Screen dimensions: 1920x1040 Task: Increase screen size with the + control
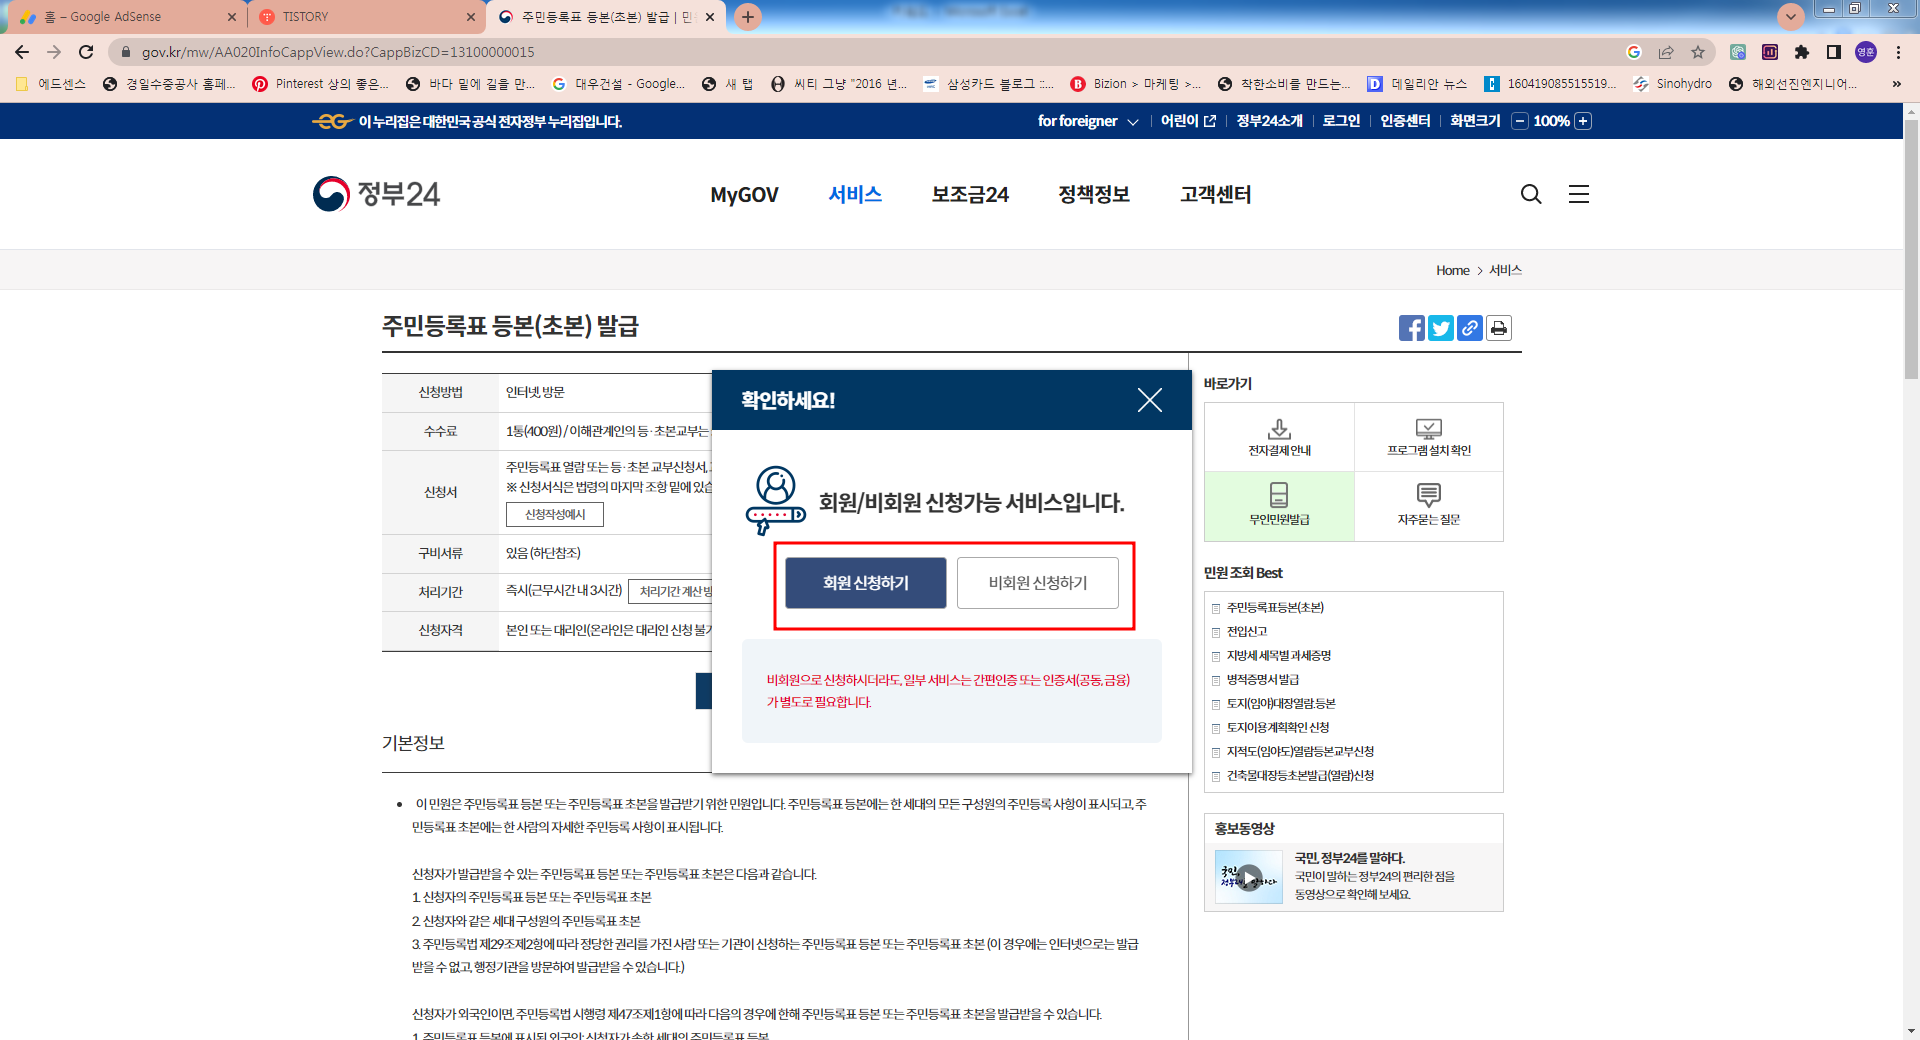point(1583,121)
